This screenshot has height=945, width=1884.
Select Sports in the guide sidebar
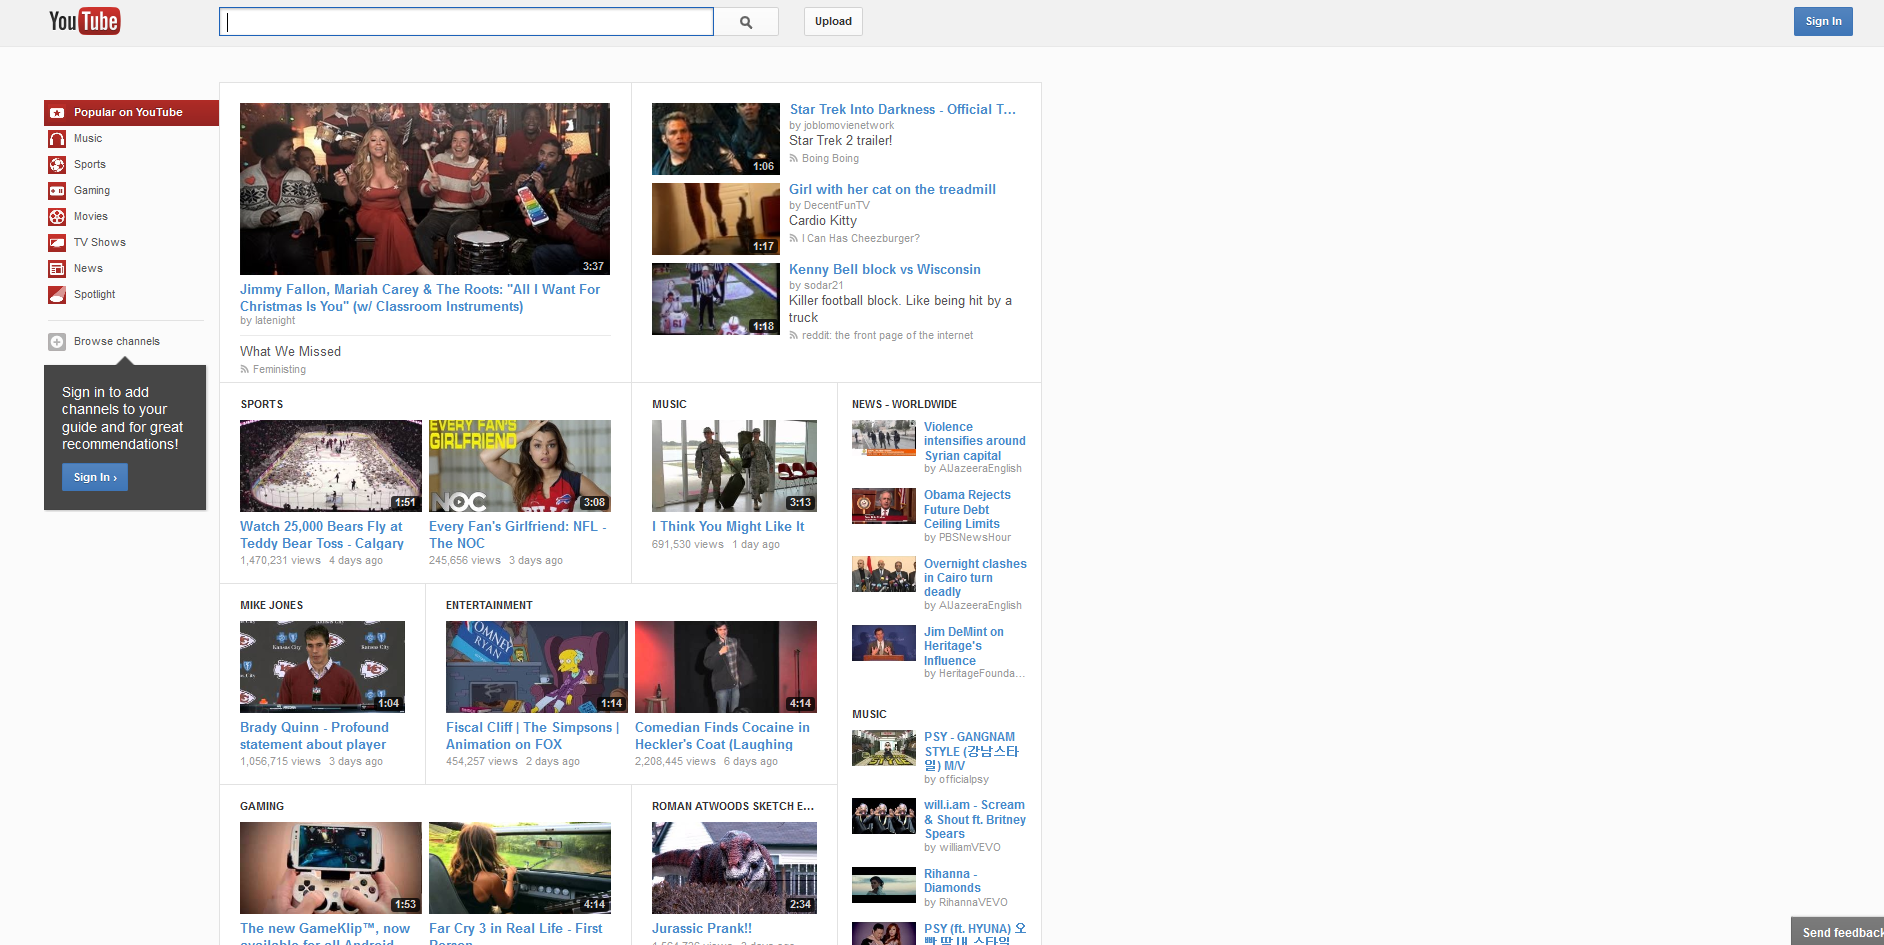pyautogui.click(x=90, y=165)
